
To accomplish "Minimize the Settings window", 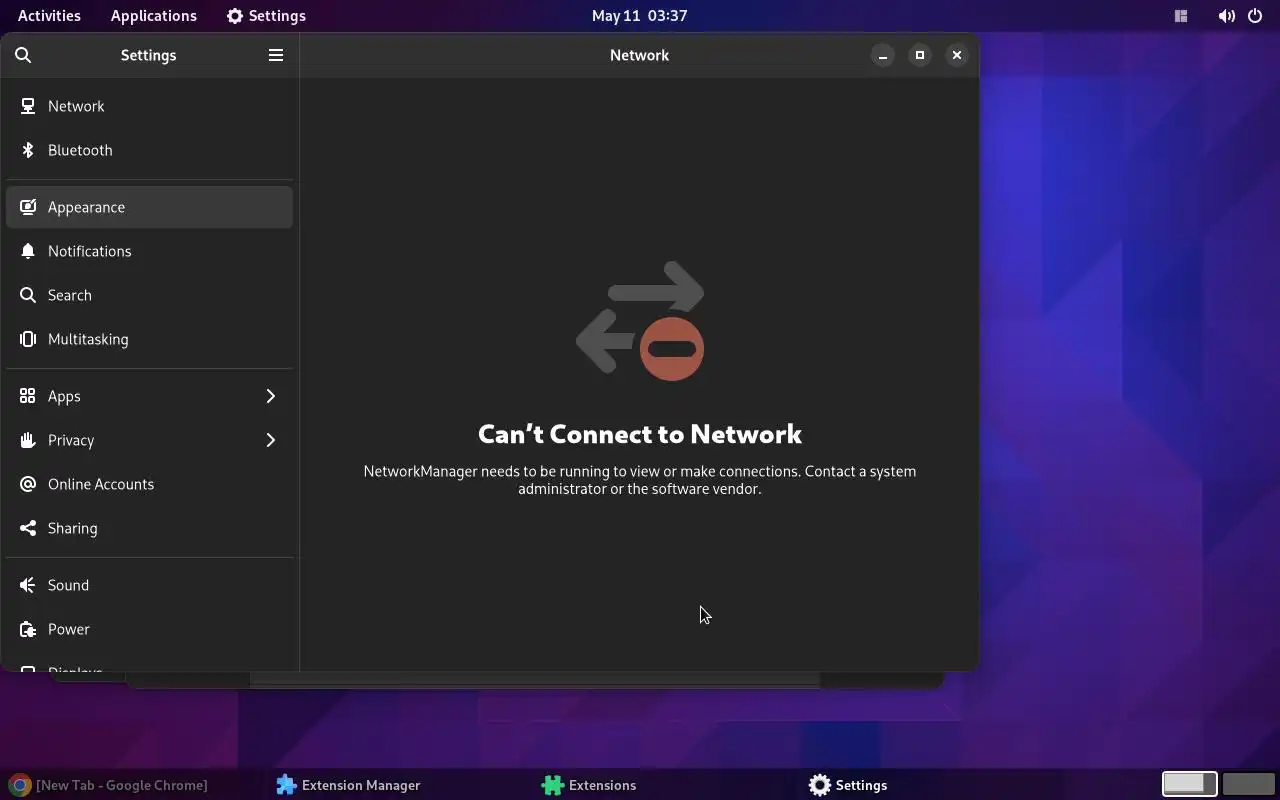I will click(x=883, y=55).
